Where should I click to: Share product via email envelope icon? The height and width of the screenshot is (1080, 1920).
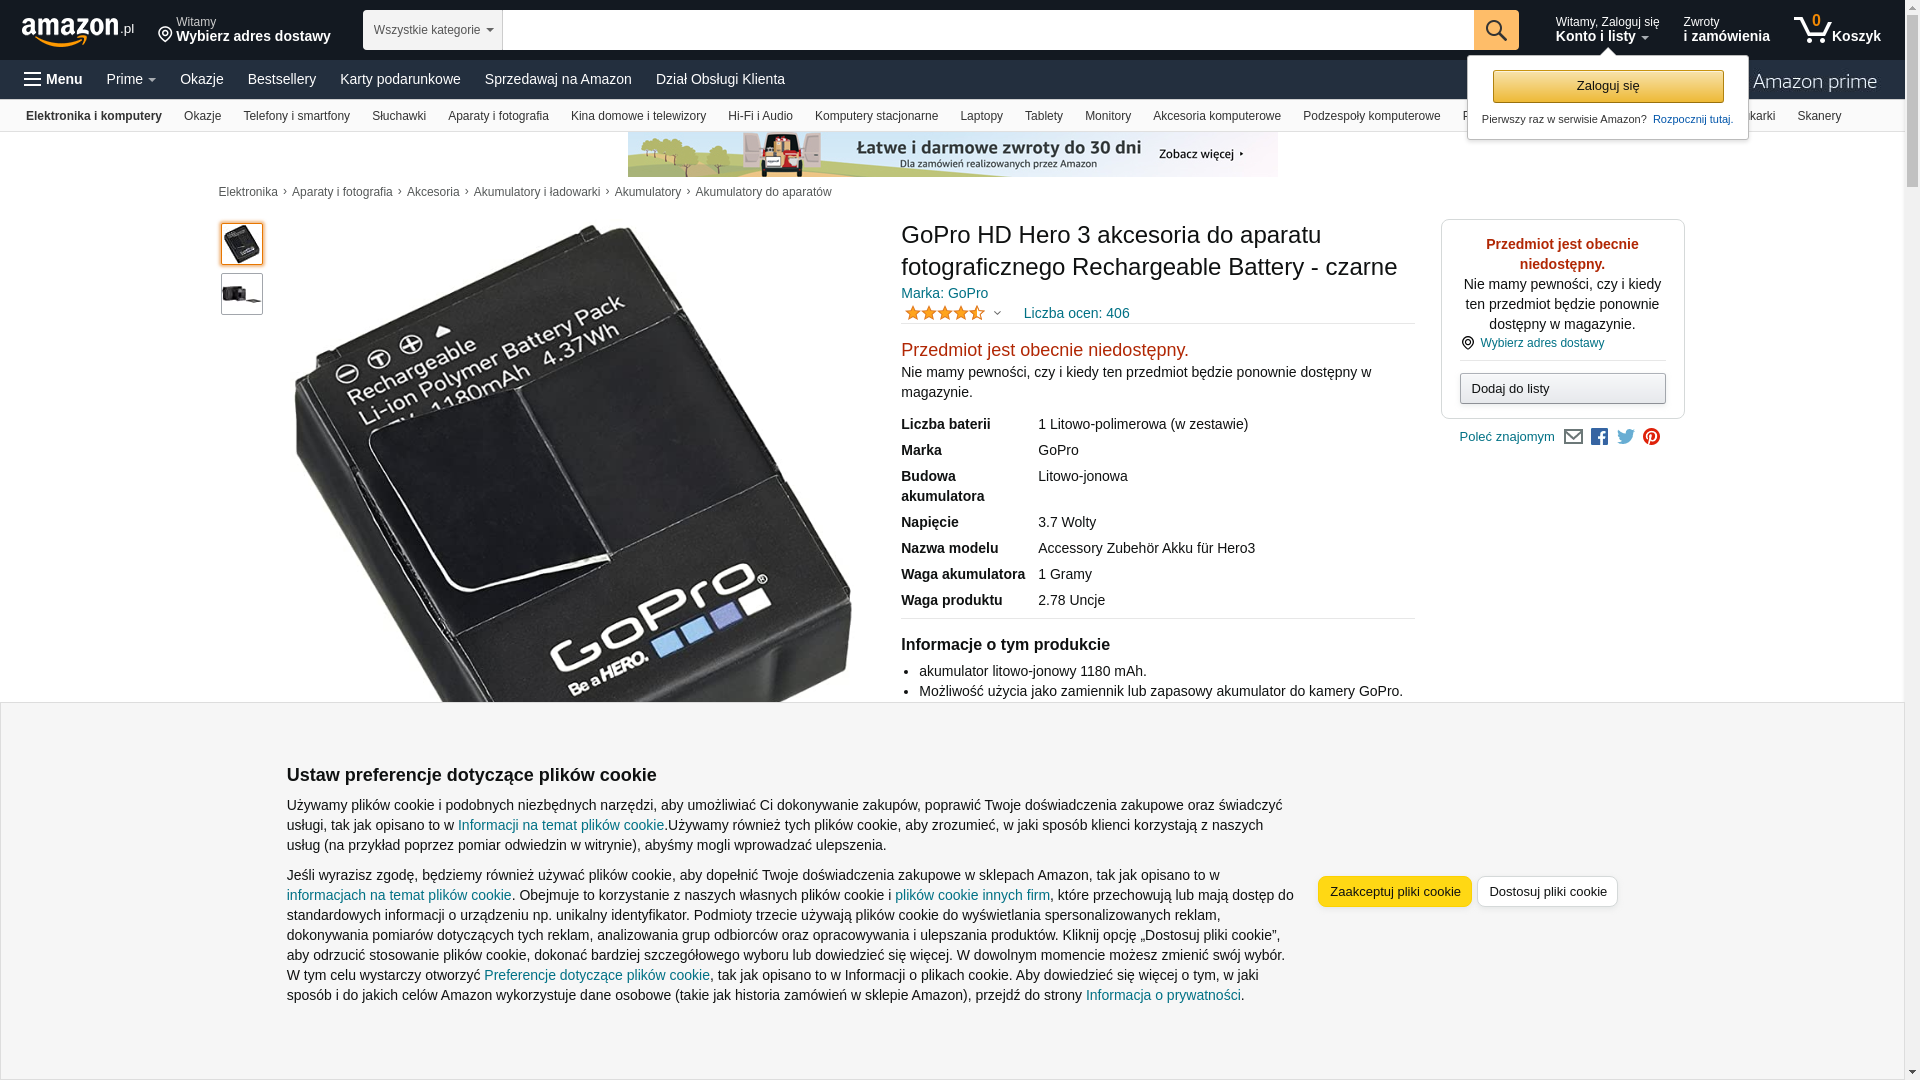(1573, 437)
